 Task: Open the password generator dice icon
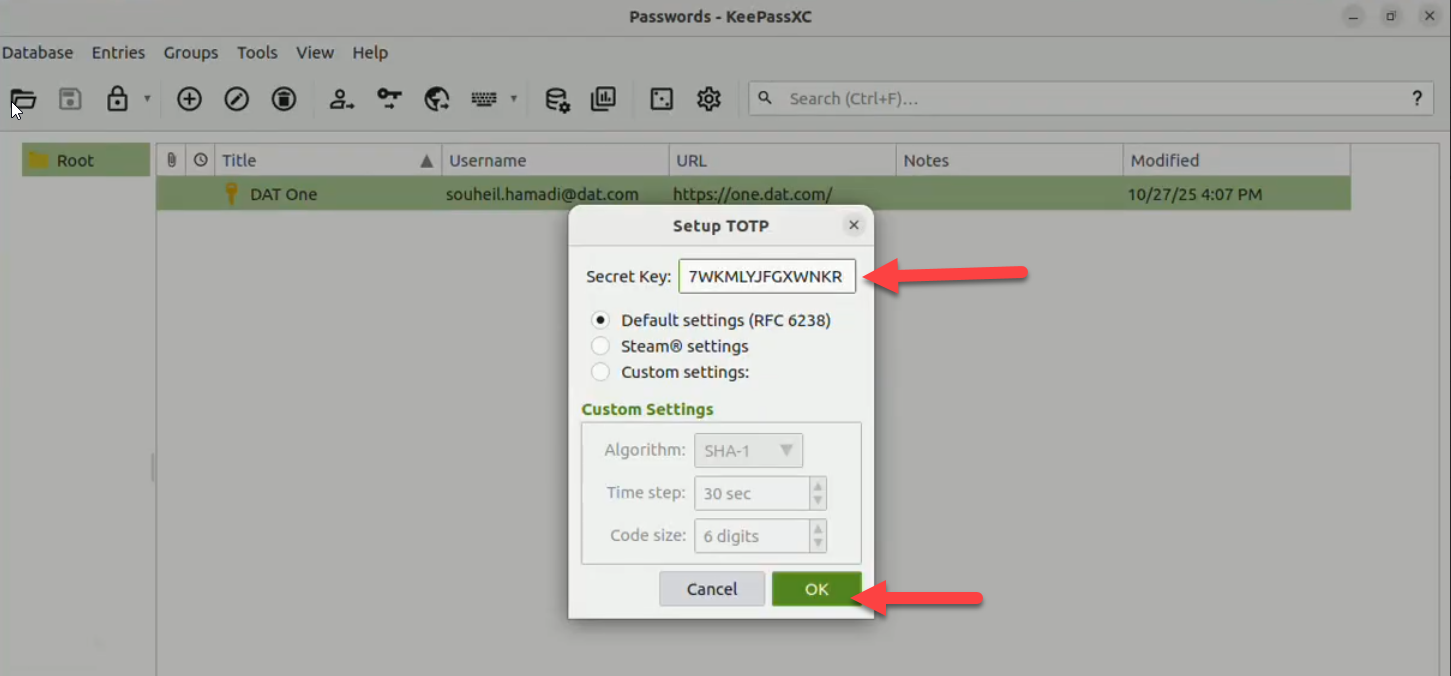[x=661, y=99]
